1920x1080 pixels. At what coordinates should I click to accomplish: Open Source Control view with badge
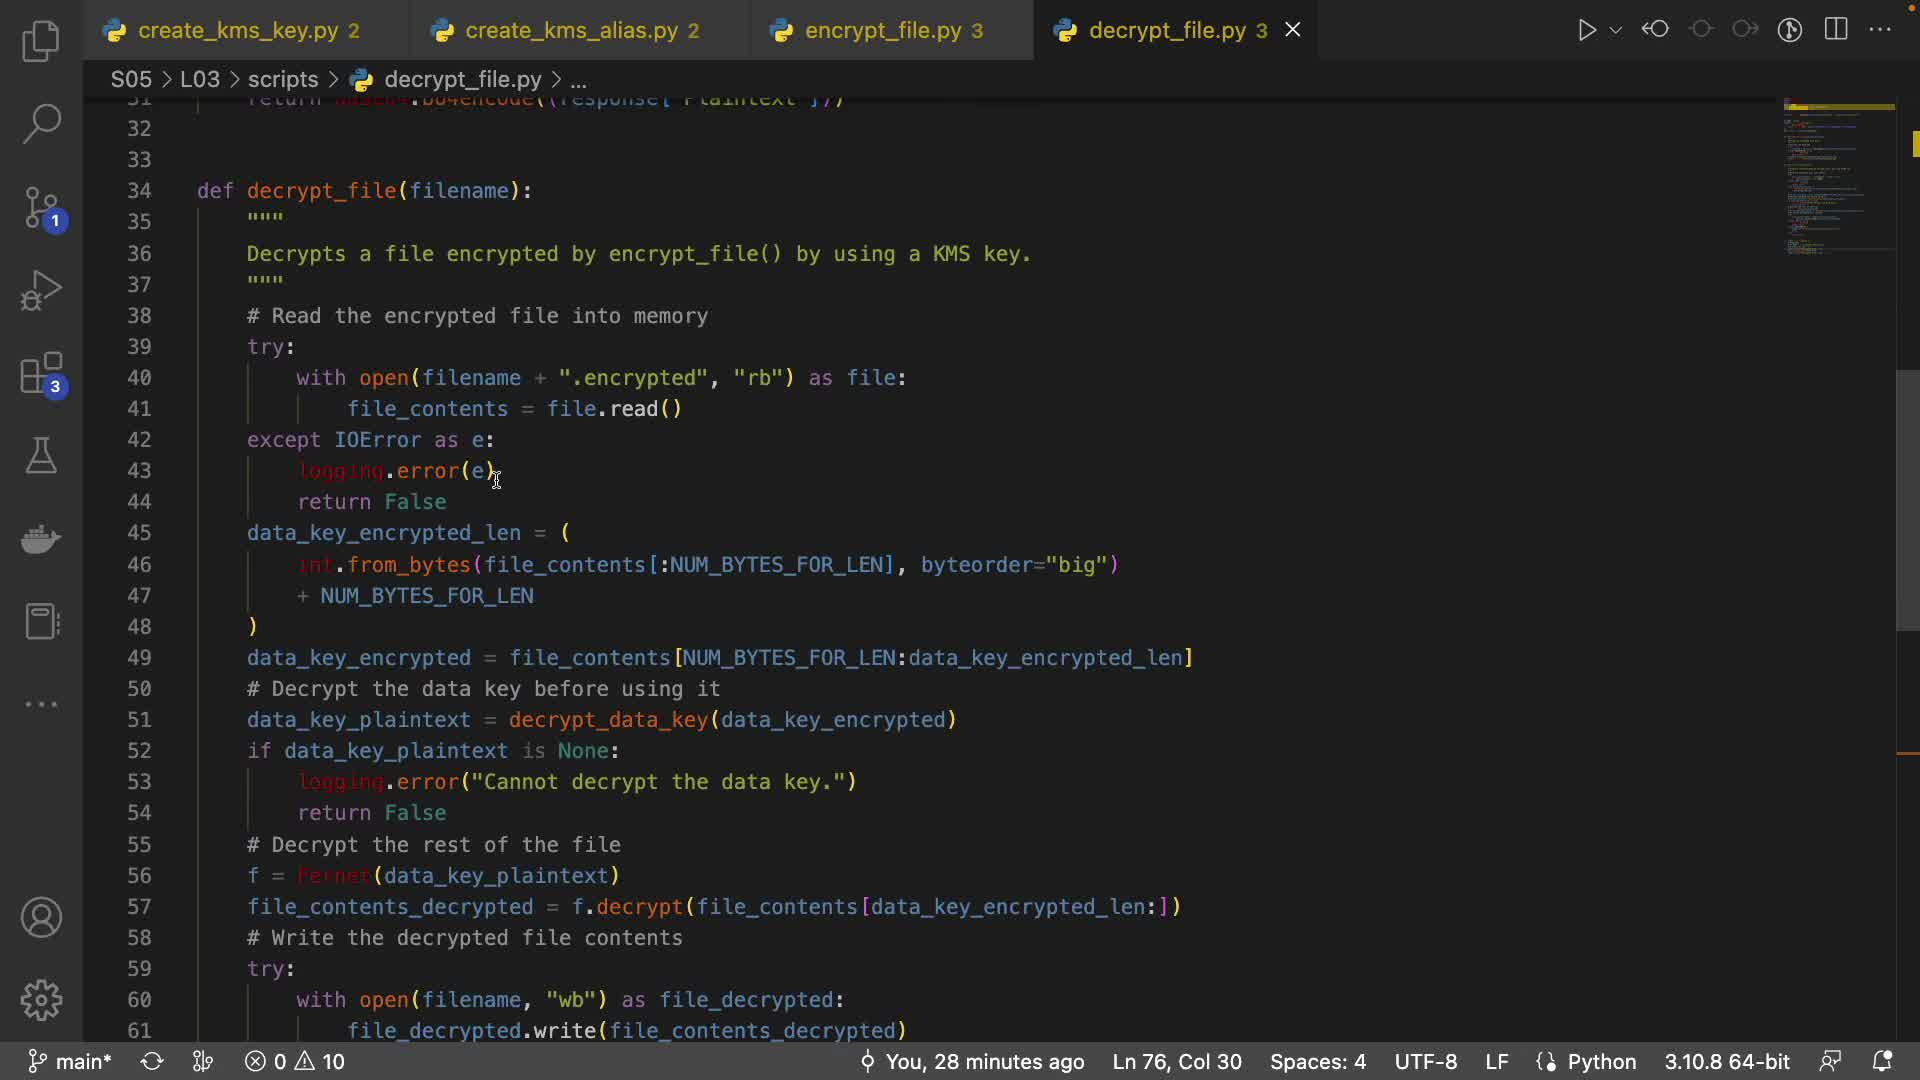click(41, 208)
